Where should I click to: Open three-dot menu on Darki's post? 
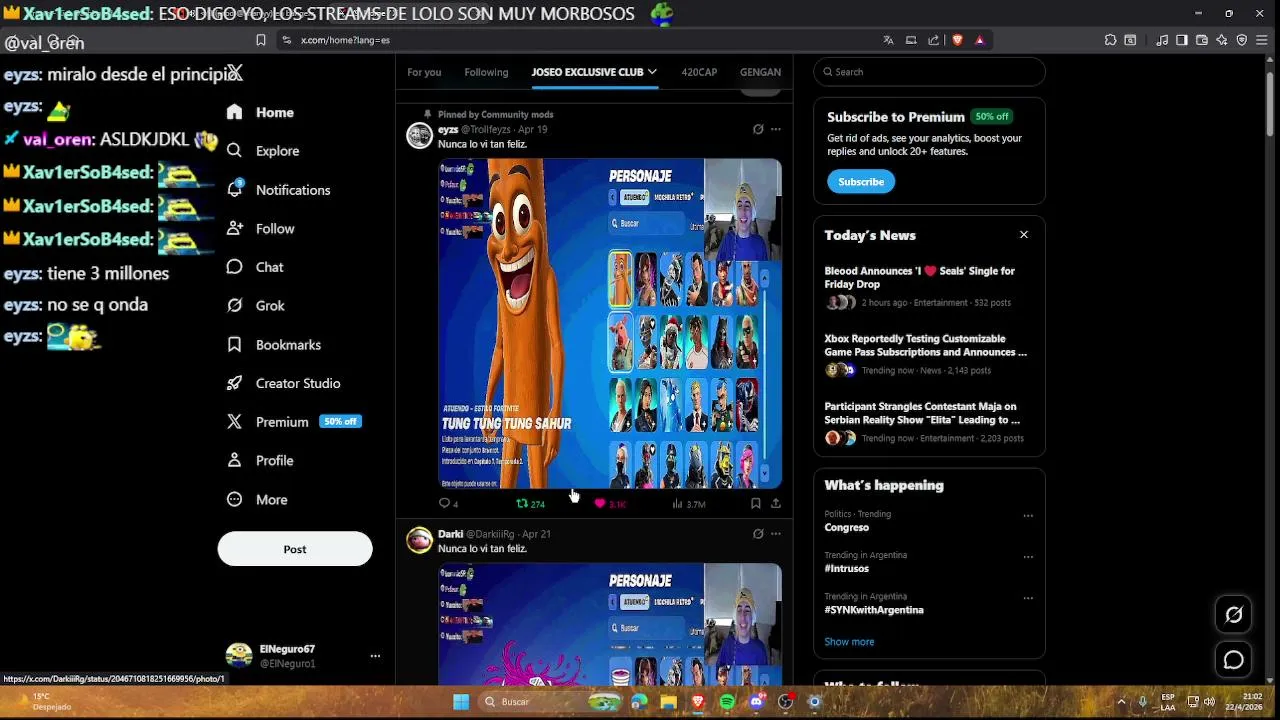tap(776, 534)
